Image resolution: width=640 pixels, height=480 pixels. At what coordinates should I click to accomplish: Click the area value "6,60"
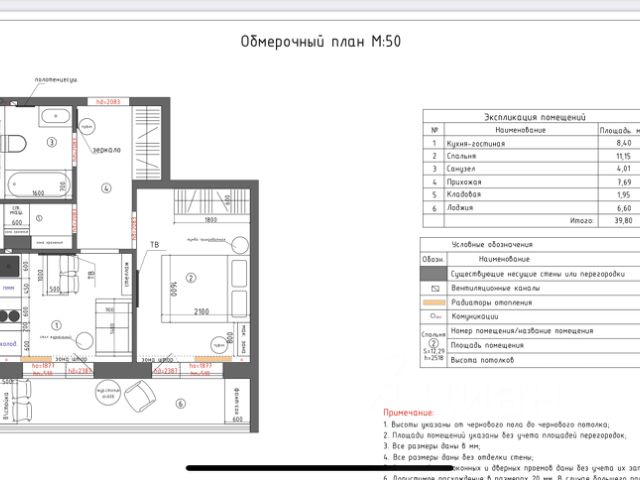tap(624, 208)
